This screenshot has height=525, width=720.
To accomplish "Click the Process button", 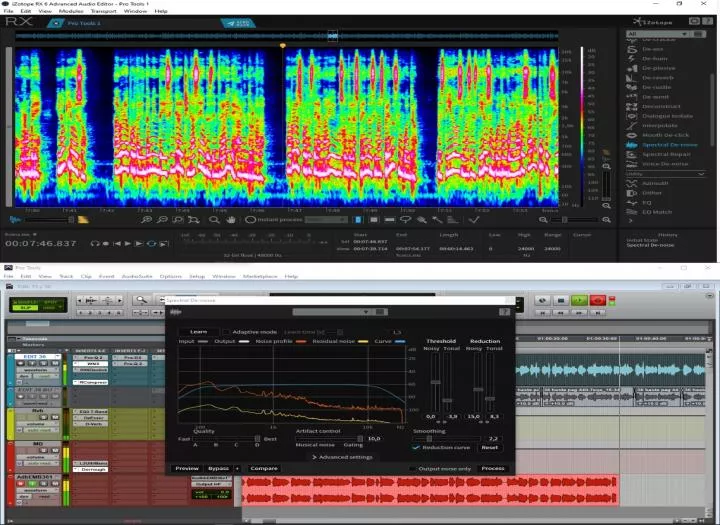I will (493, 469).
